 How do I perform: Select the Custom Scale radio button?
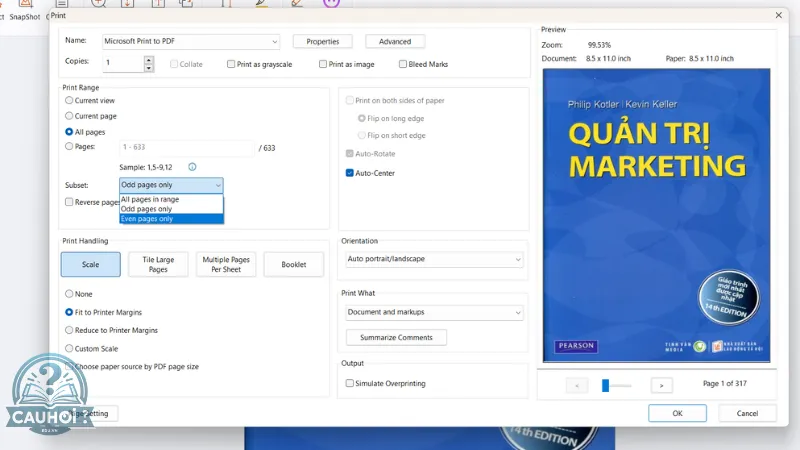click(69, 348)
